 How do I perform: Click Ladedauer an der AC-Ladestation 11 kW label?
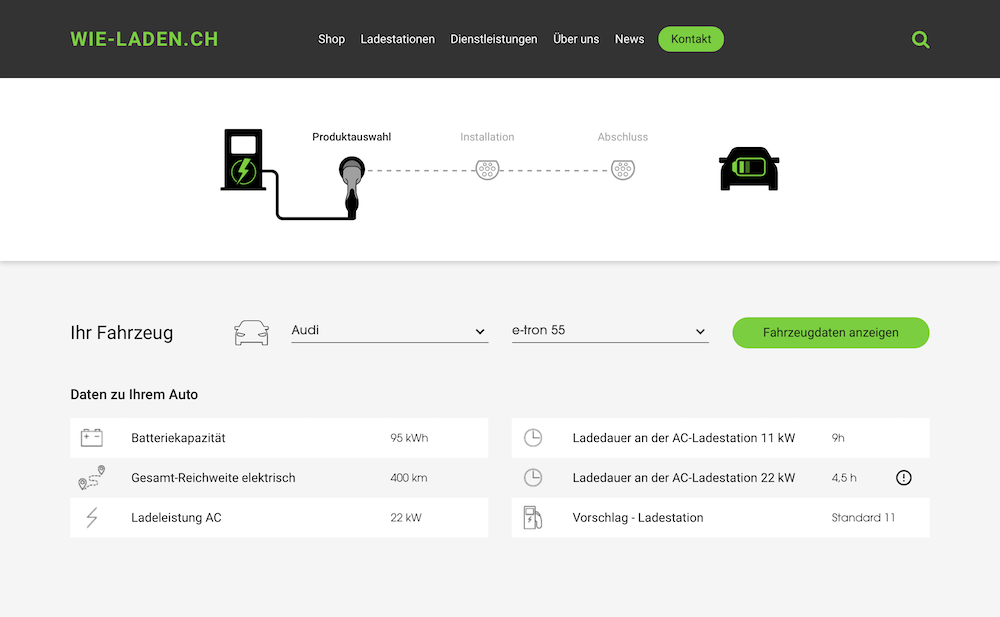(684, 438)
